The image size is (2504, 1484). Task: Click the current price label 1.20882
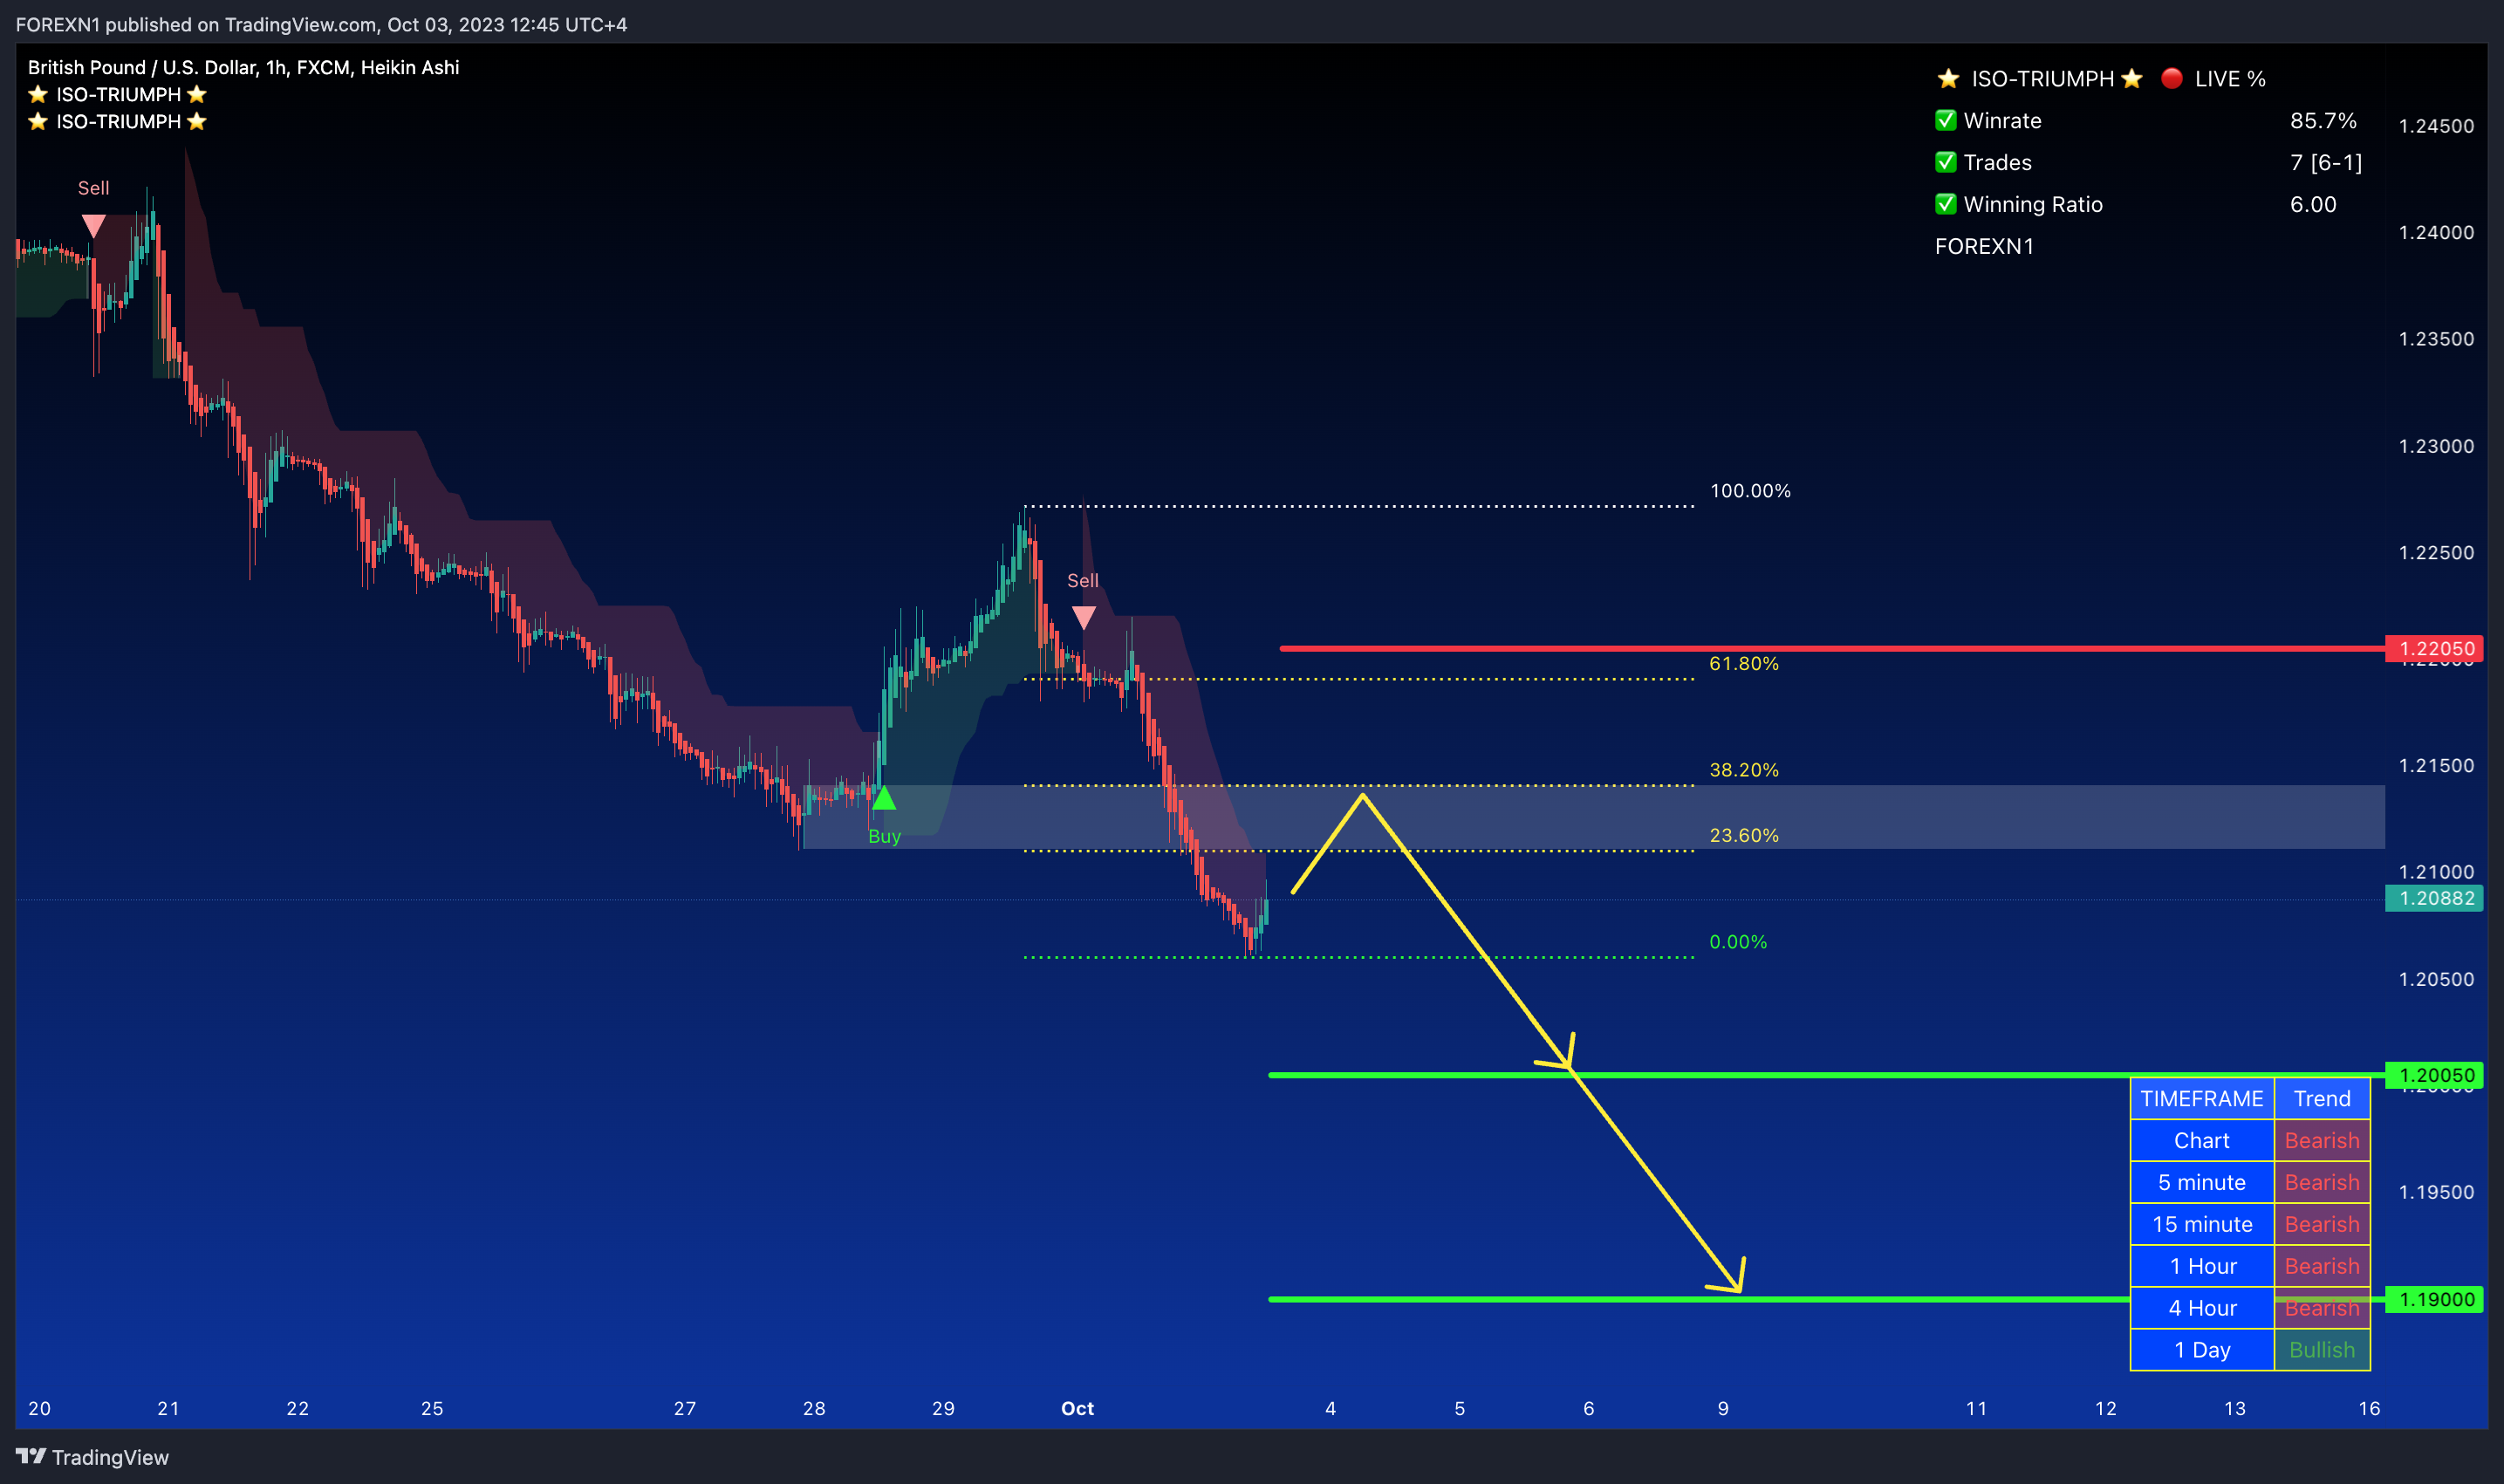(x=2433, y=898)
